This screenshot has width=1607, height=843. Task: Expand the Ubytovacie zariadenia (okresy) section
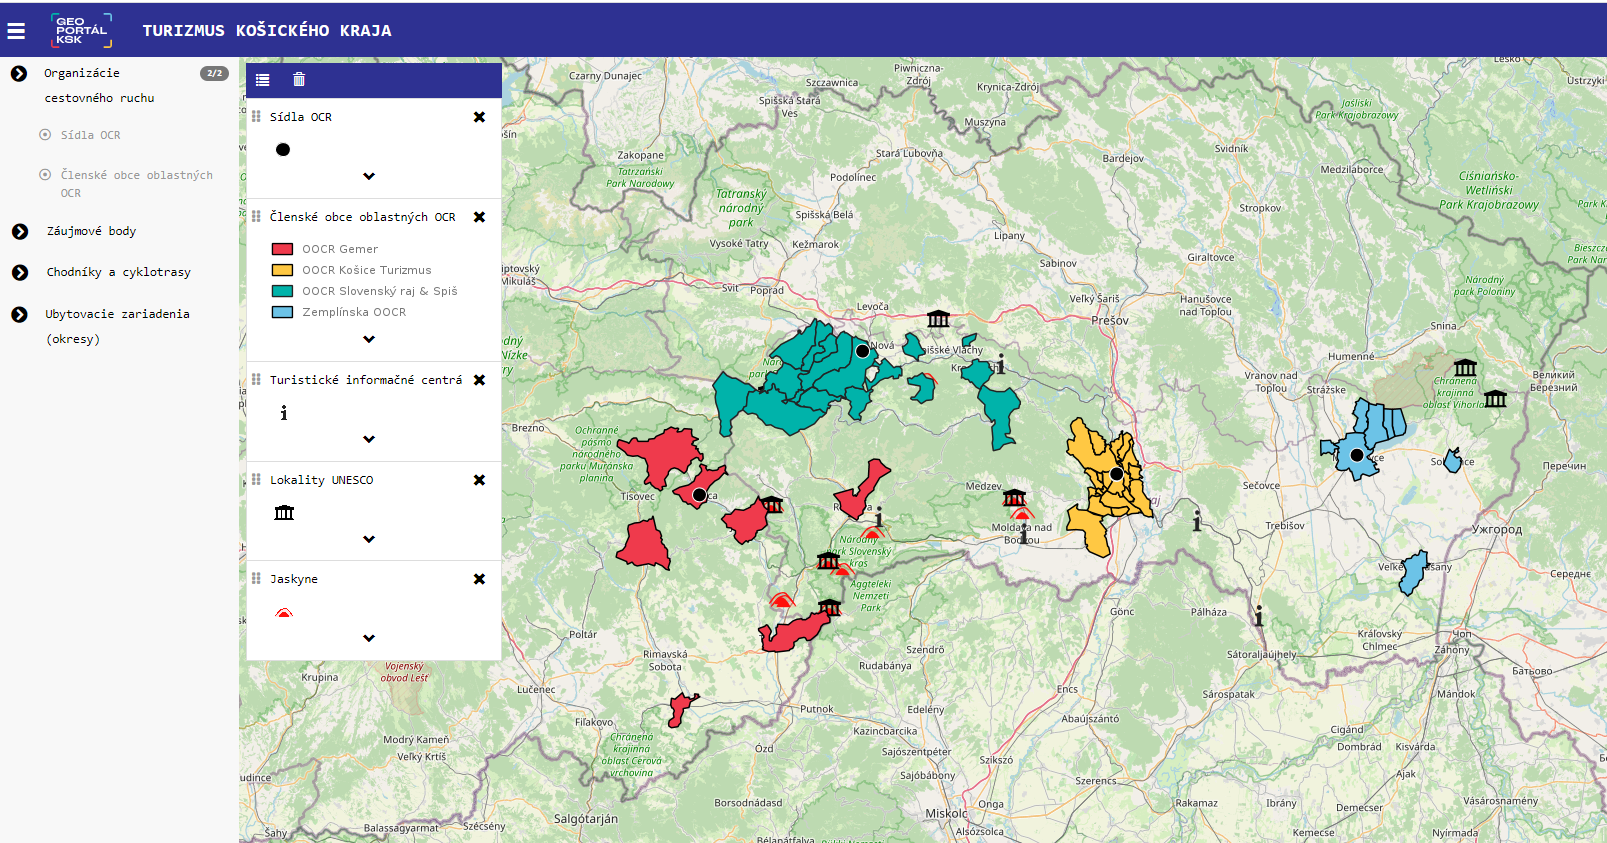point(19,314)
